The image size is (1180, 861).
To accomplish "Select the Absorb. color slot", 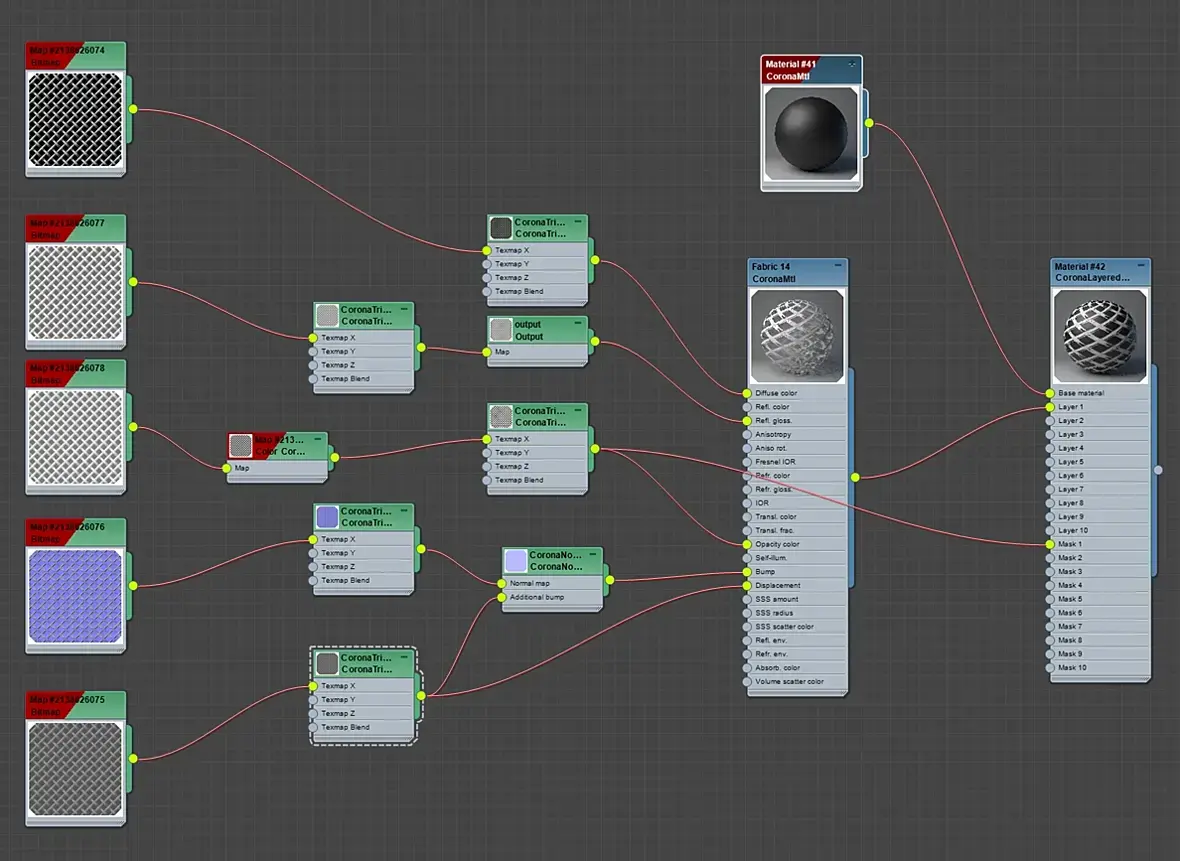I will 797,668.
